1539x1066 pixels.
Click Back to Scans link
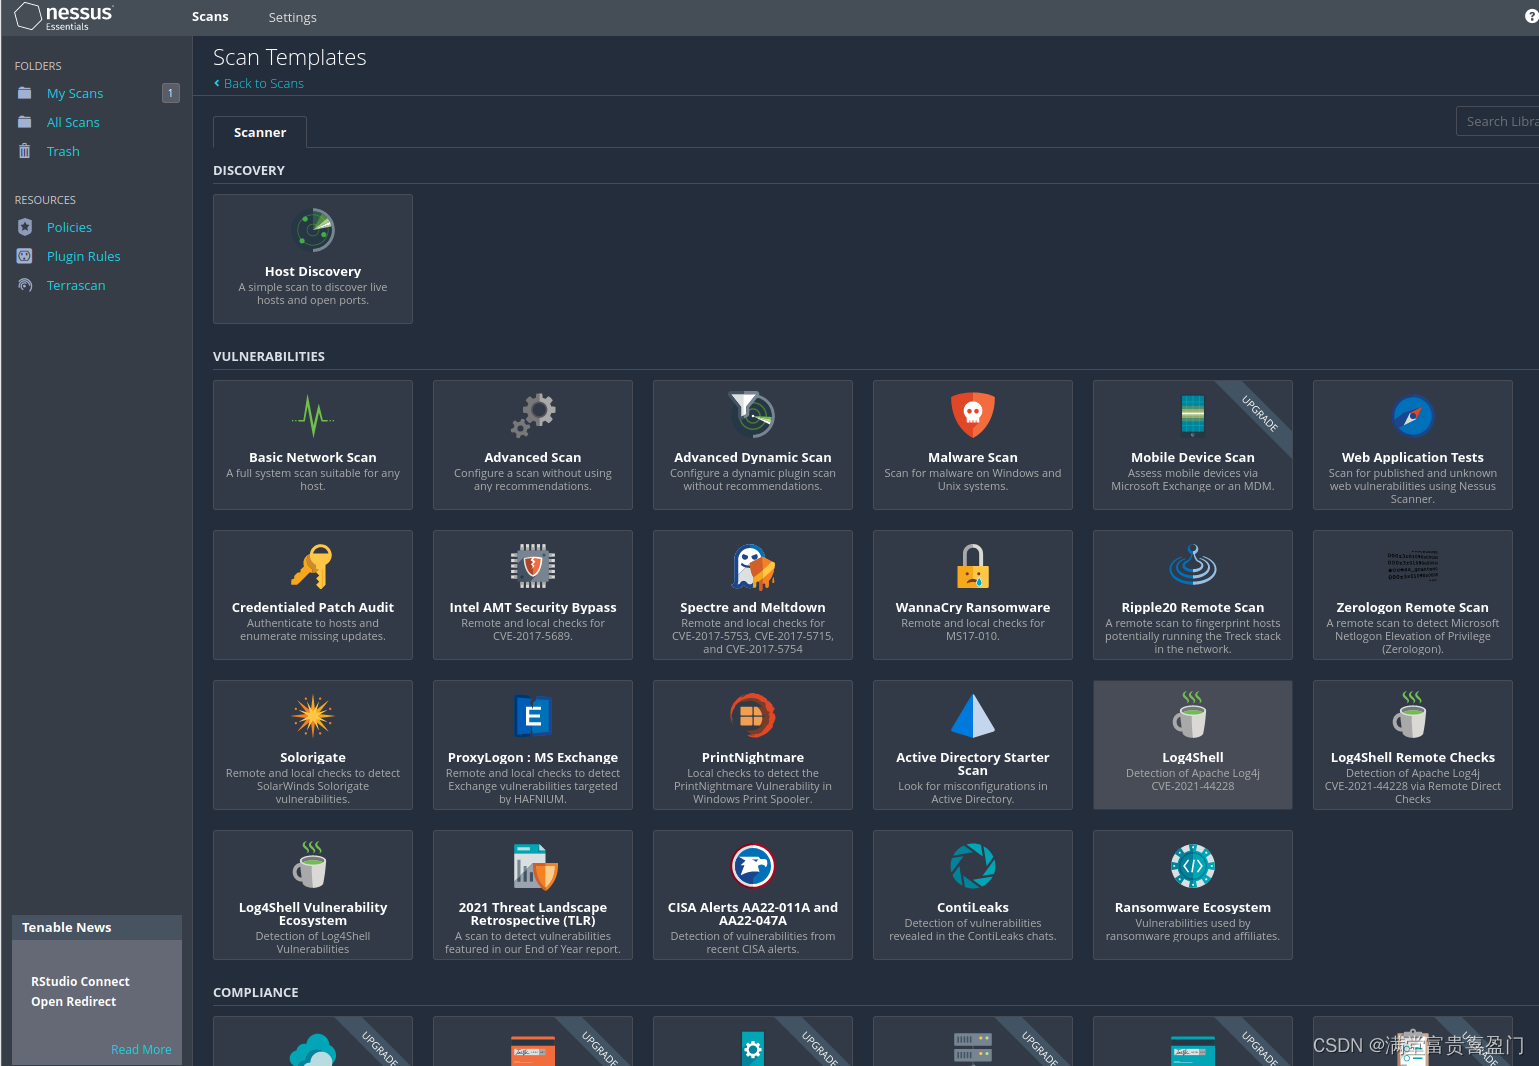tap(259, 83)
